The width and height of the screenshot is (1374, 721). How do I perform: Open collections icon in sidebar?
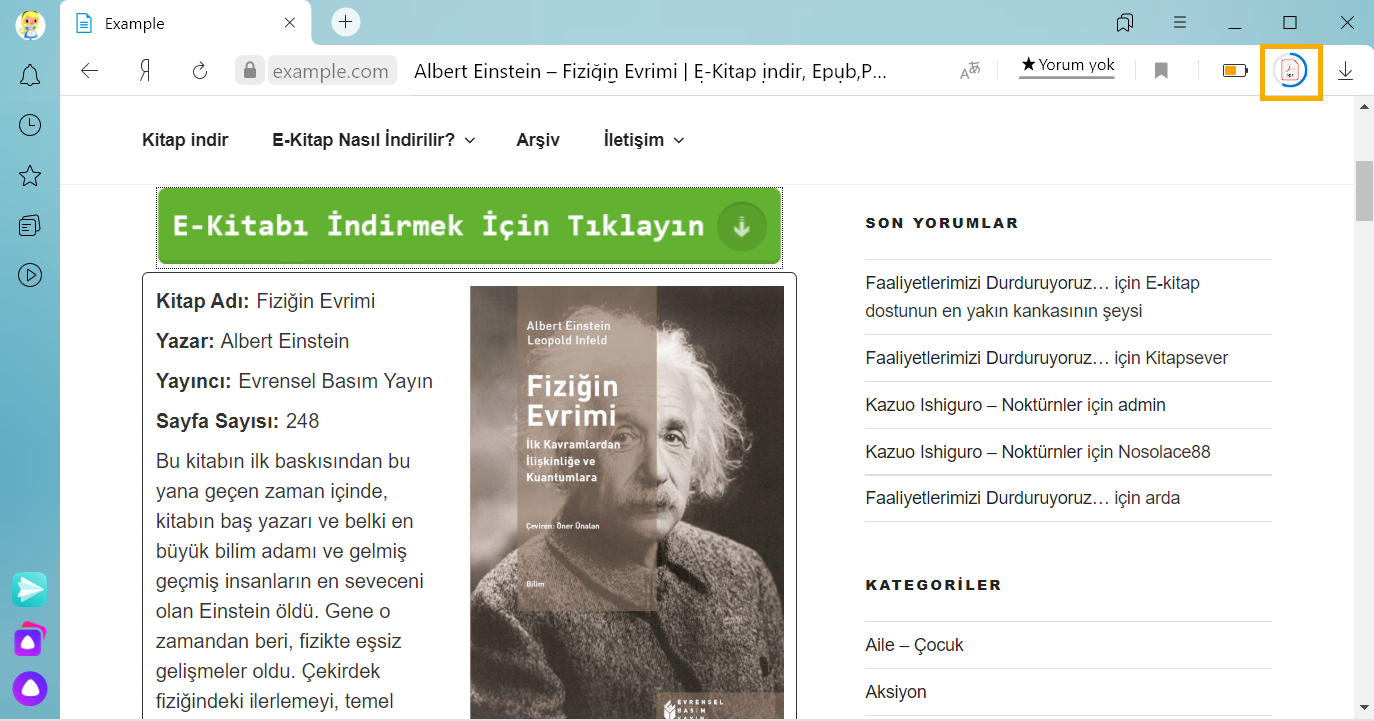(x=30, y=225)
